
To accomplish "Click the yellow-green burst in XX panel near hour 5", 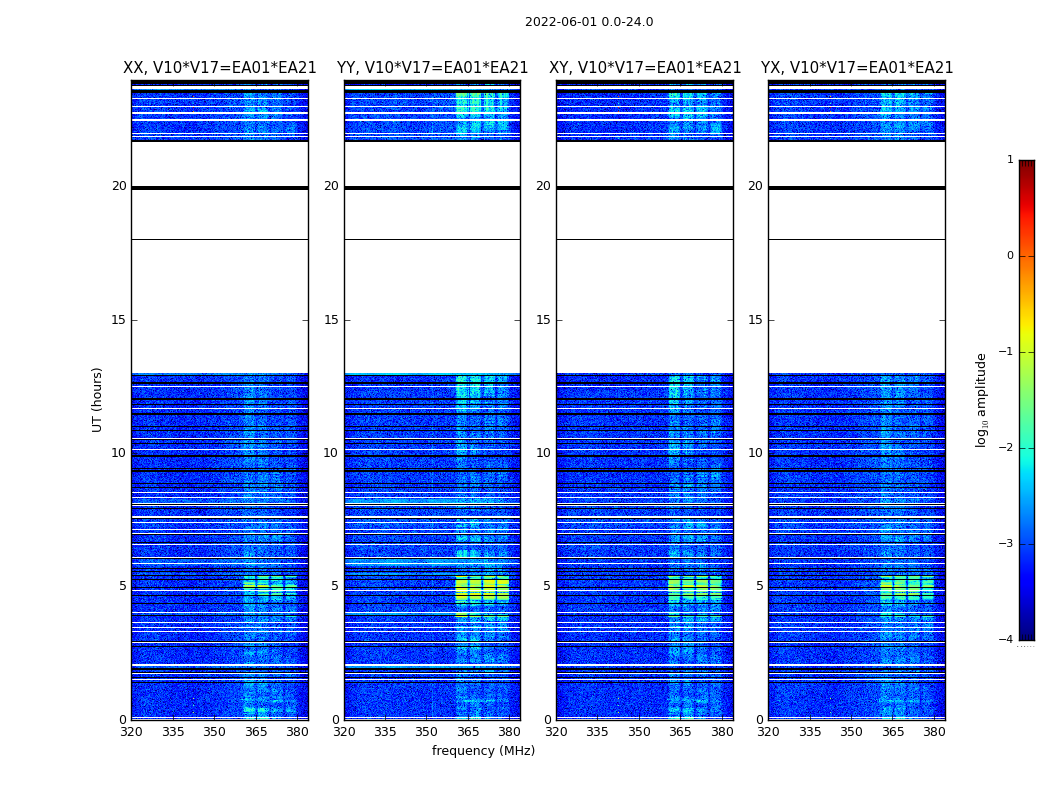I will [x=270, y=589].
